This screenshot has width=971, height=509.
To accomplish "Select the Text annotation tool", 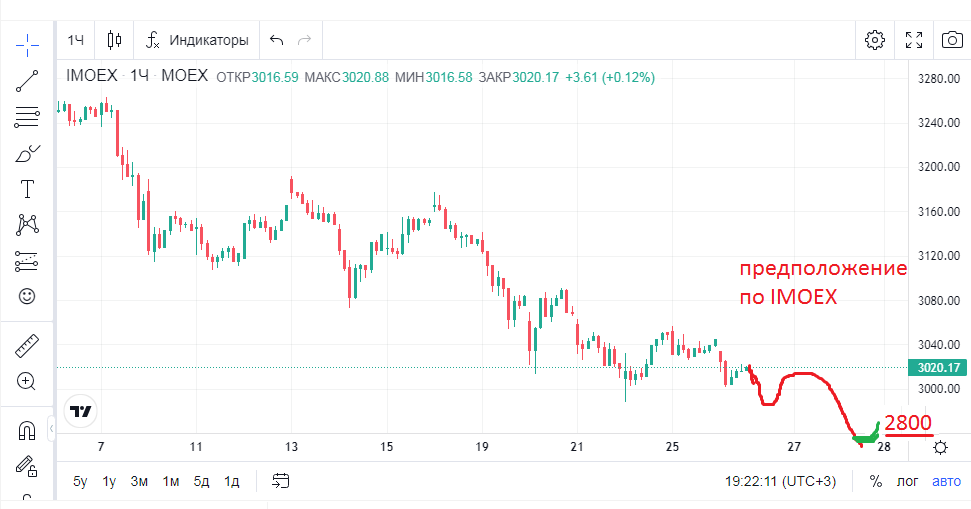I will pyautogui.click(x=27, y=189).
